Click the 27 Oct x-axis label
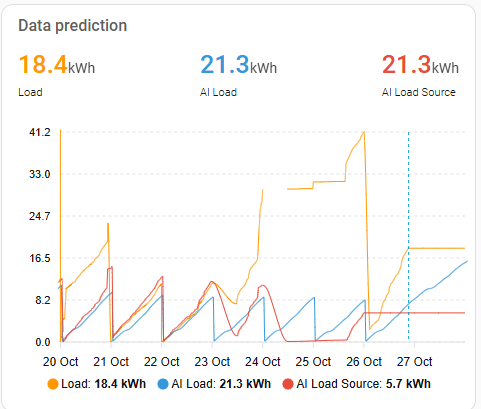Viewport: 481px width, 409px height. 415,362
